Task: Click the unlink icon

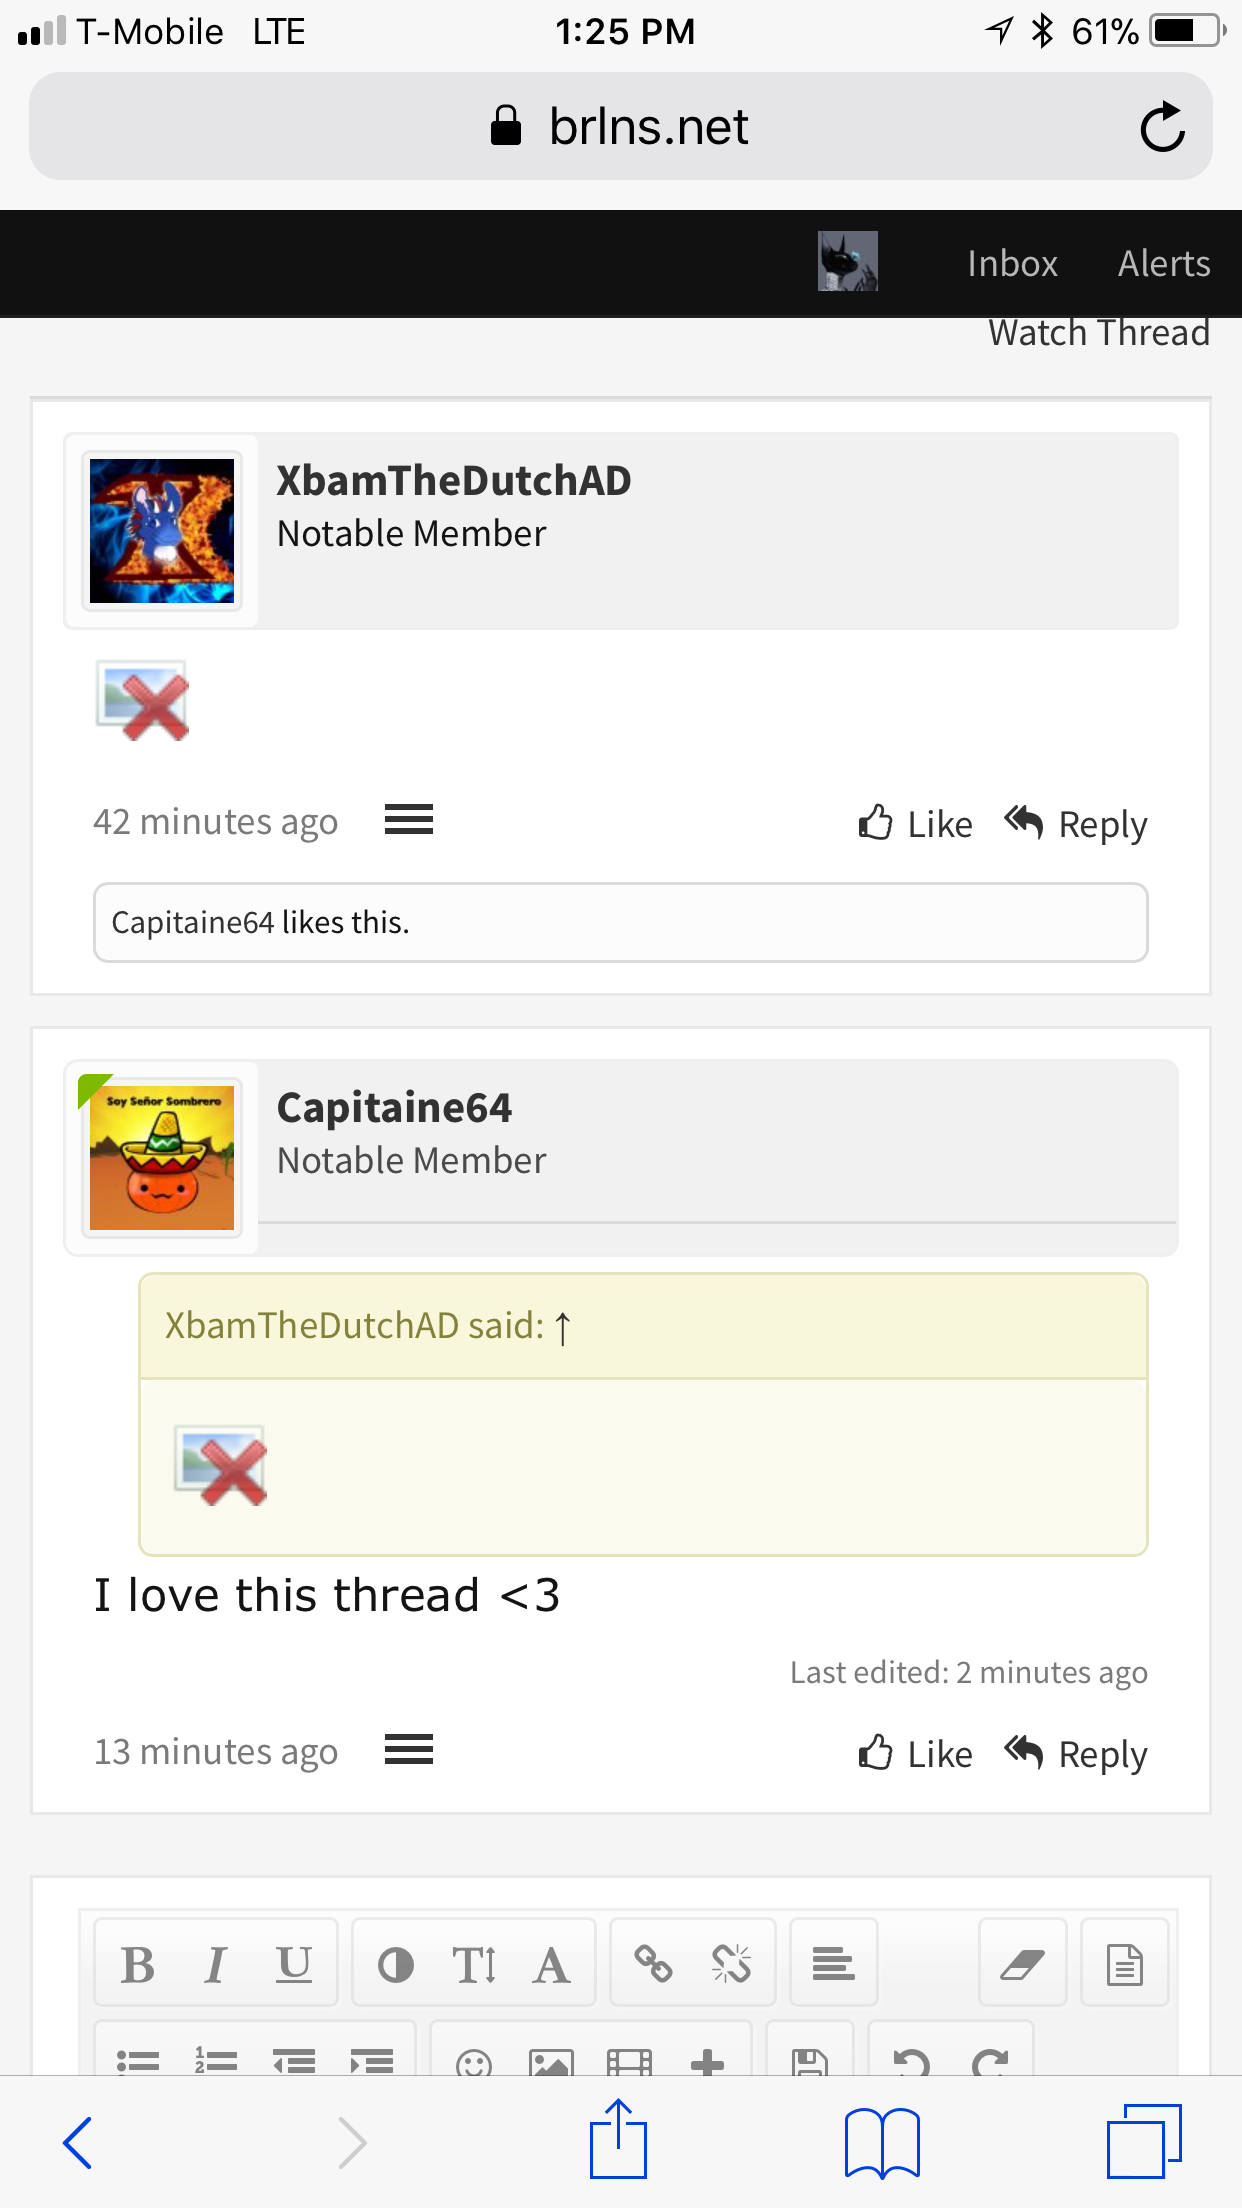Action: coord(732,1965)
